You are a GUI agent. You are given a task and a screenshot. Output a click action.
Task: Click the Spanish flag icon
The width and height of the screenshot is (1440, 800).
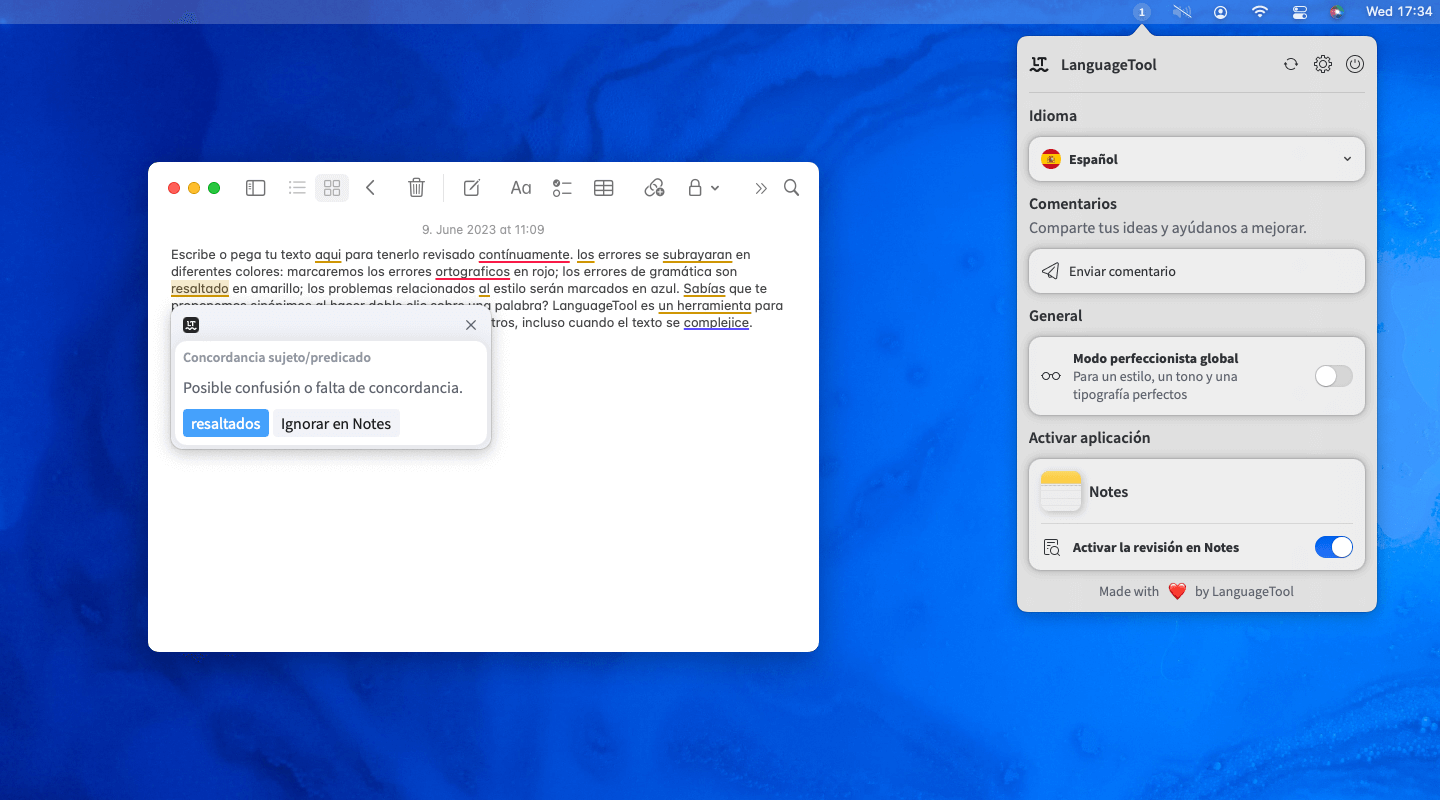1051,159
